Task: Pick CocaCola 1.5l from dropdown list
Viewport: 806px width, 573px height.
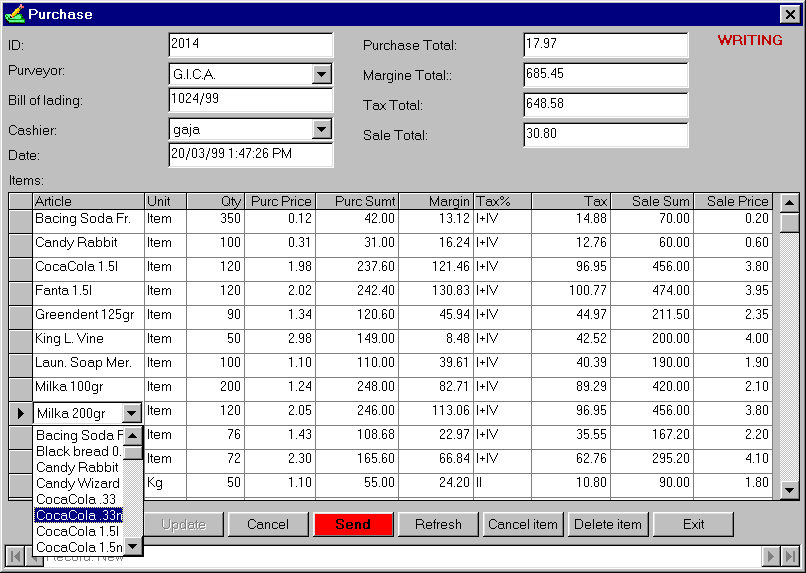Action: pyautogui.click(x=79, y=531)
